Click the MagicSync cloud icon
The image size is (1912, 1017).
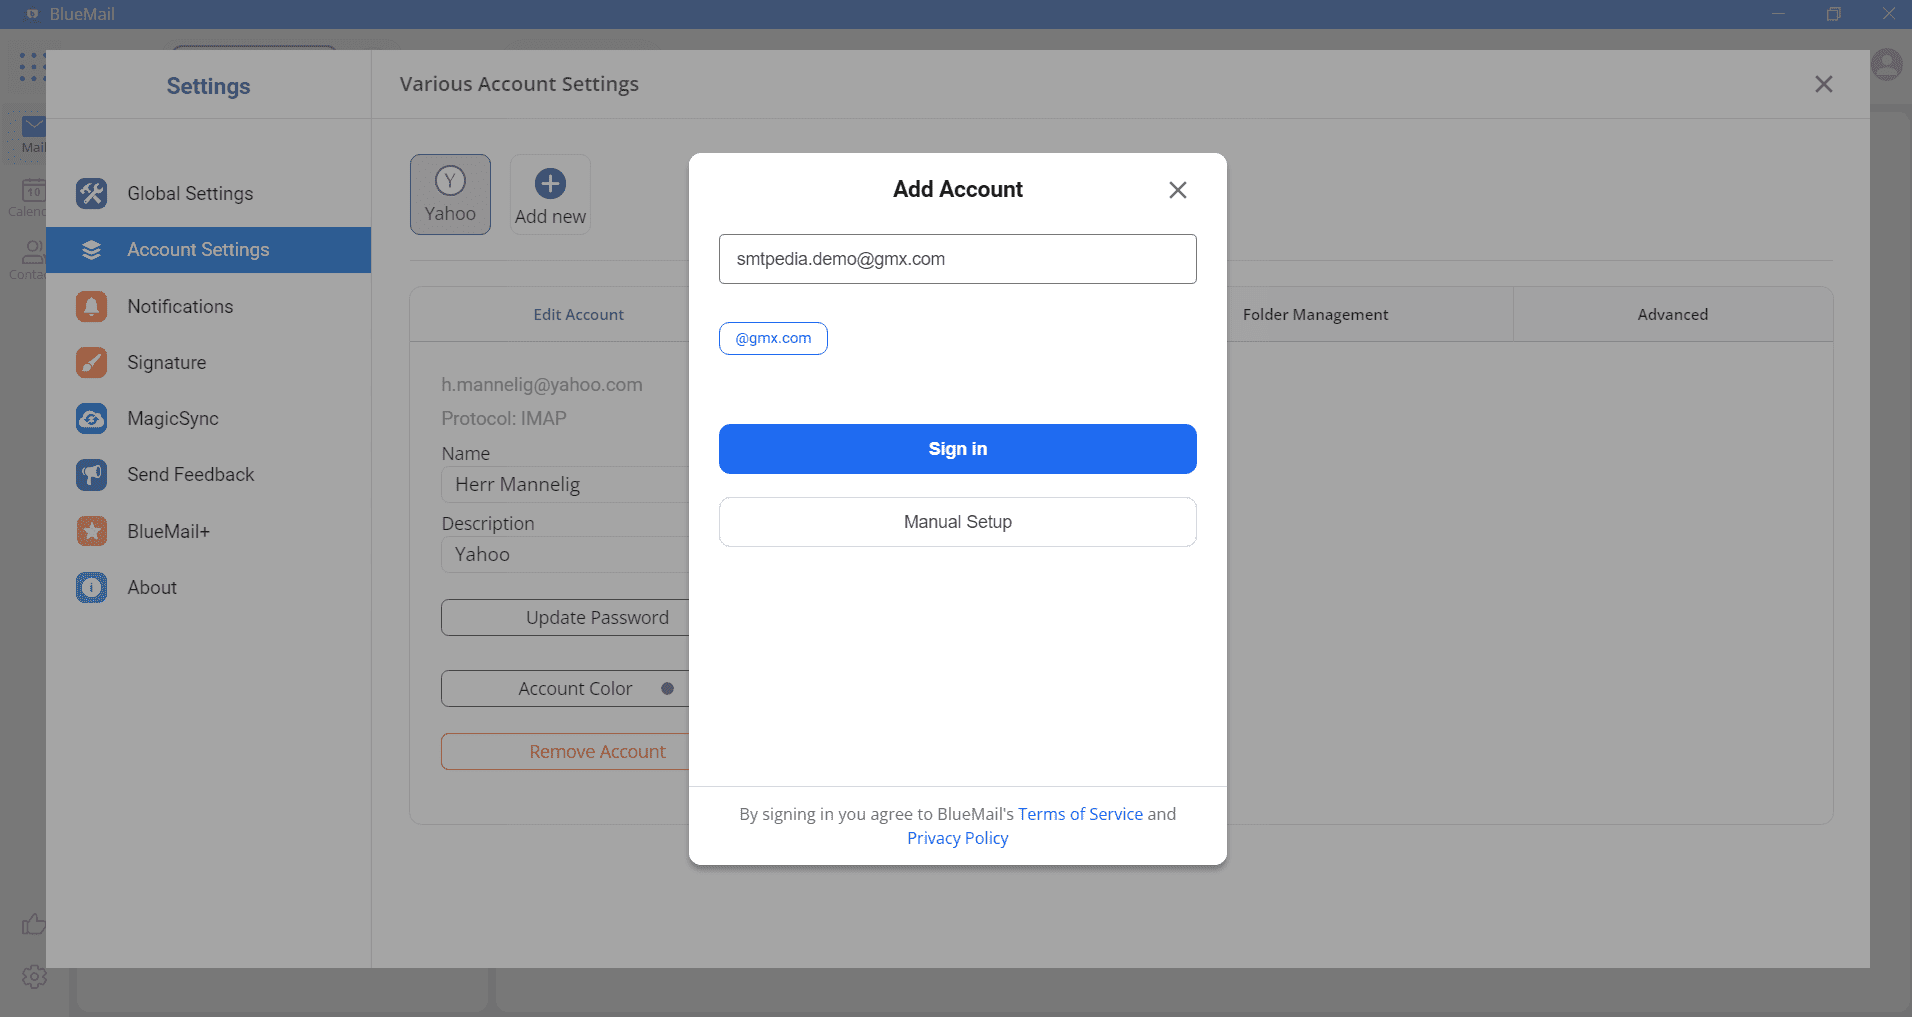(x=92, y=418)
